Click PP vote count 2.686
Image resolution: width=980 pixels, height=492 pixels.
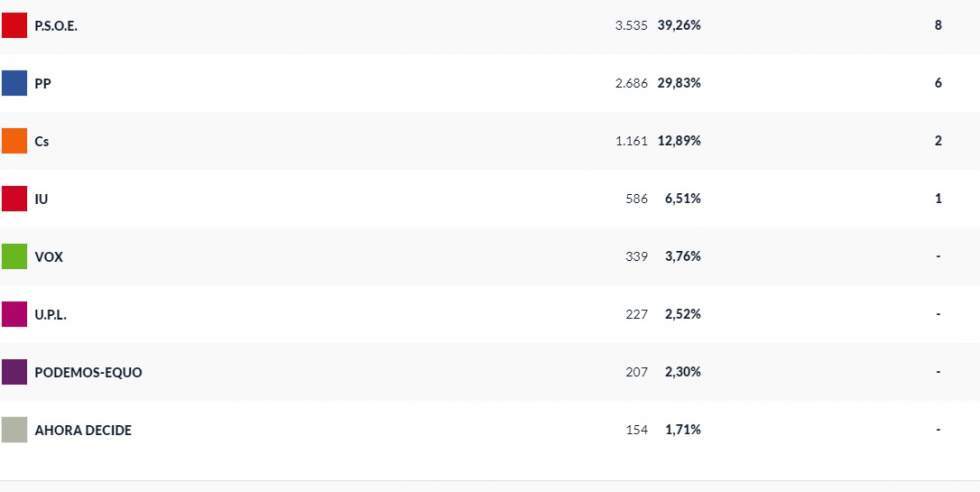point(631,83)
